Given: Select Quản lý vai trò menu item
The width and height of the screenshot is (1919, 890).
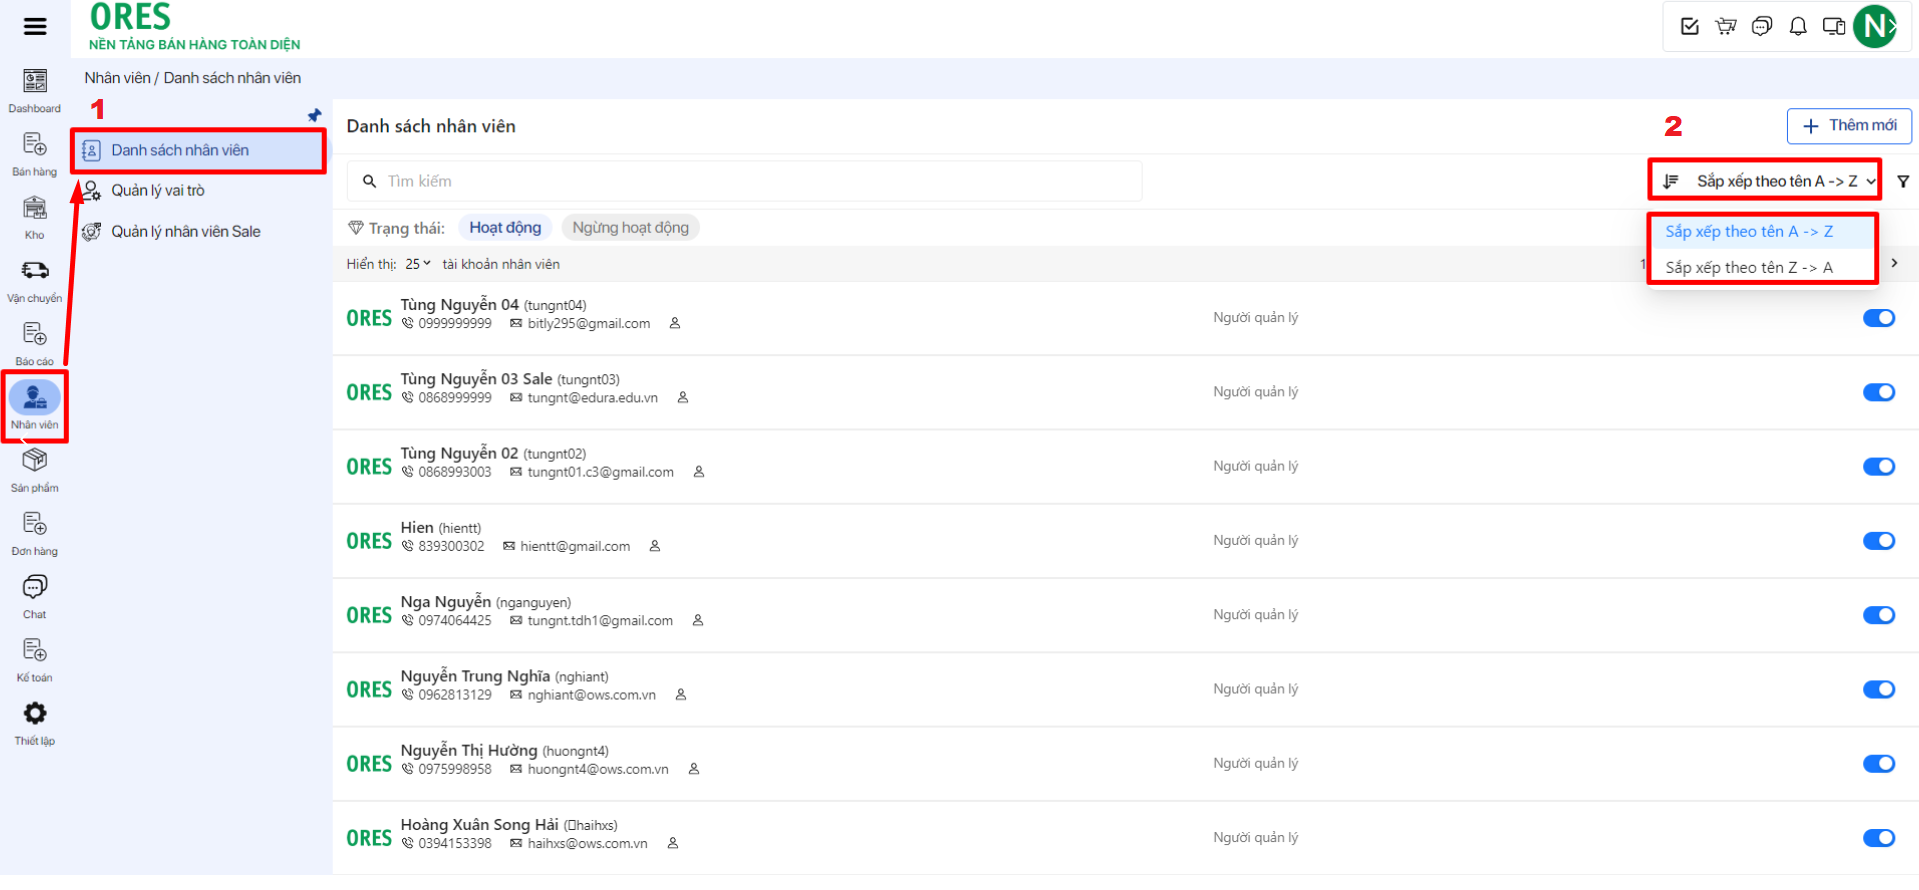Looking at the screenshot, I should click(158, 191).
